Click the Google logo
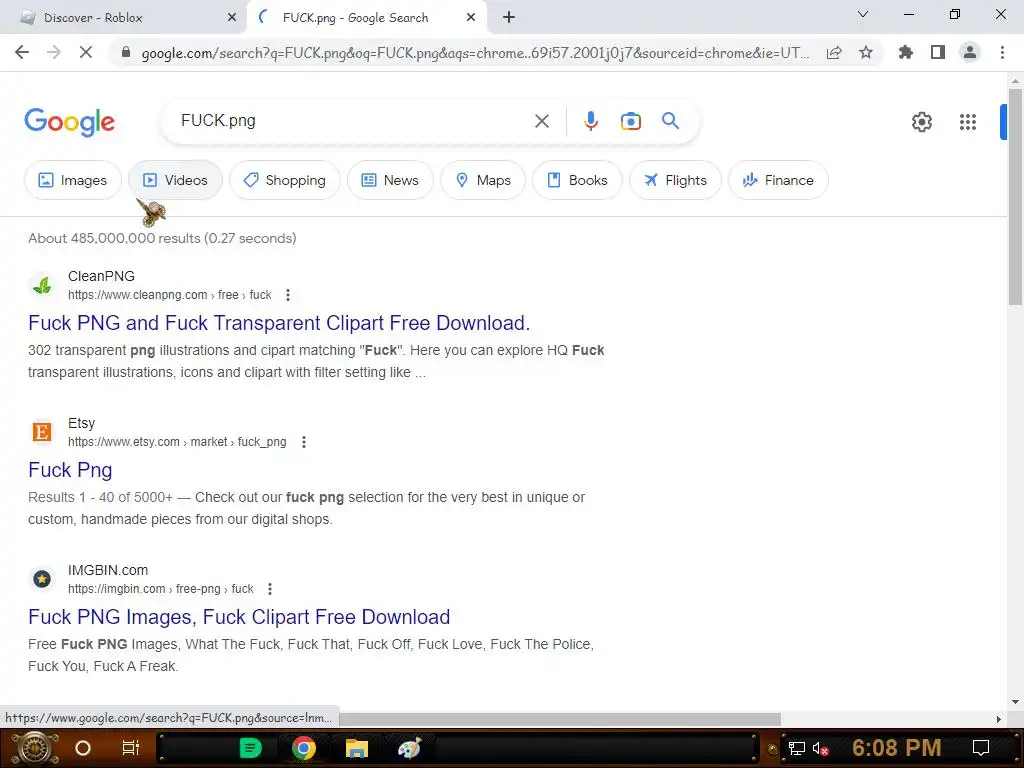Image resolution: width=1024 pixels, height=768 pixels. pos(69,122)
